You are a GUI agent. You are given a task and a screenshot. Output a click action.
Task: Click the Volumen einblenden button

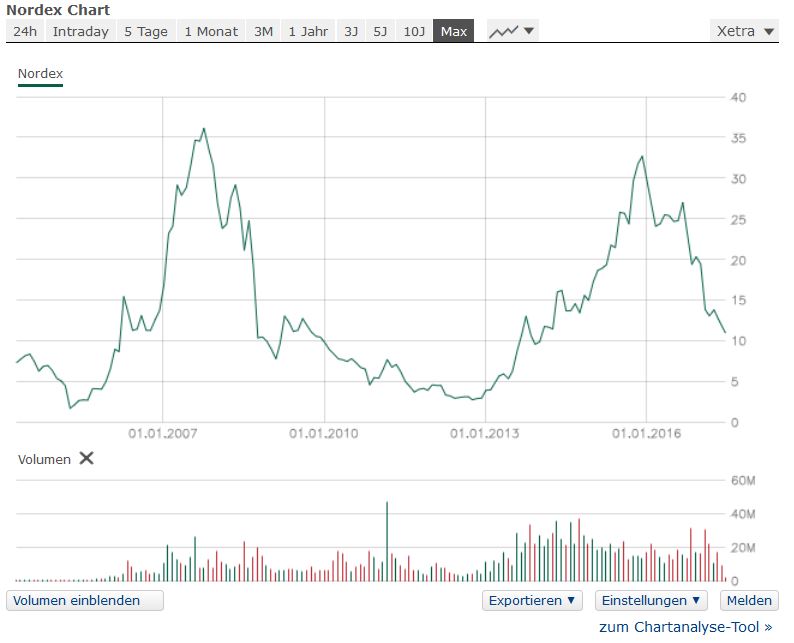click(x=85, y=600)
